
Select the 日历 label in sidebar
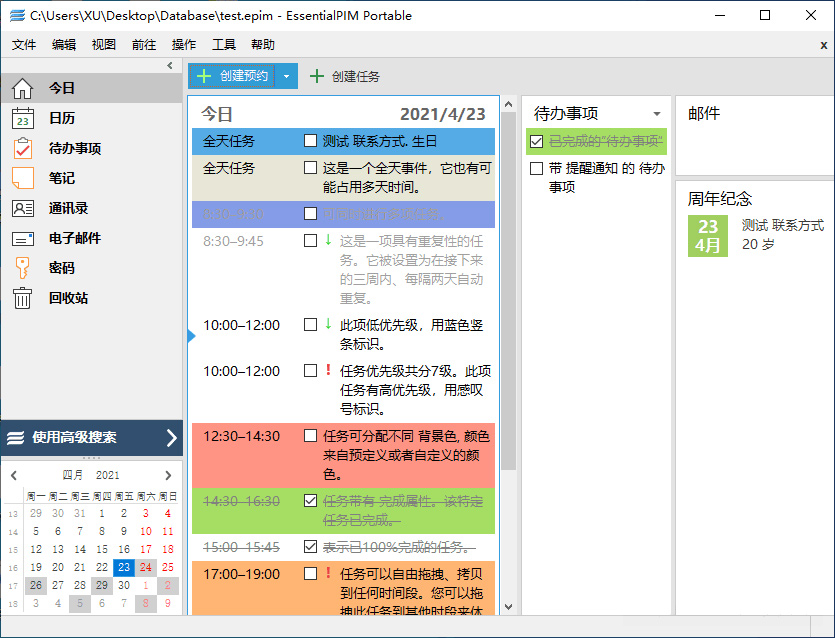[x=62, y=118]
